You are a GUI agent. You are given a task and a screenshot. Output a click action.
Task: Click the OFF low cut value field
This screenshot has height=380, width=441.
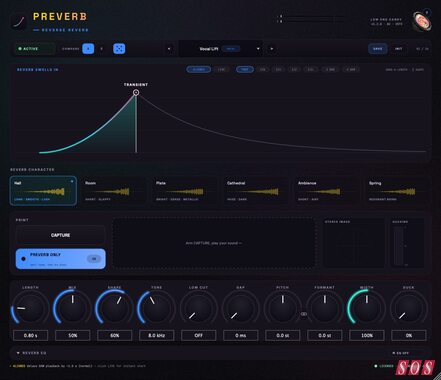(x=198, y=335)
